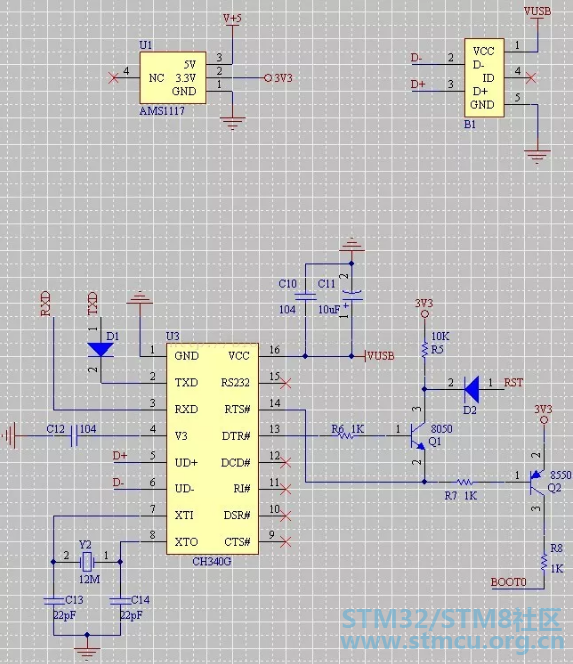573x664 pixels.
Task: Select polarized capacitor C11 symbol
Action: (352, 296)
